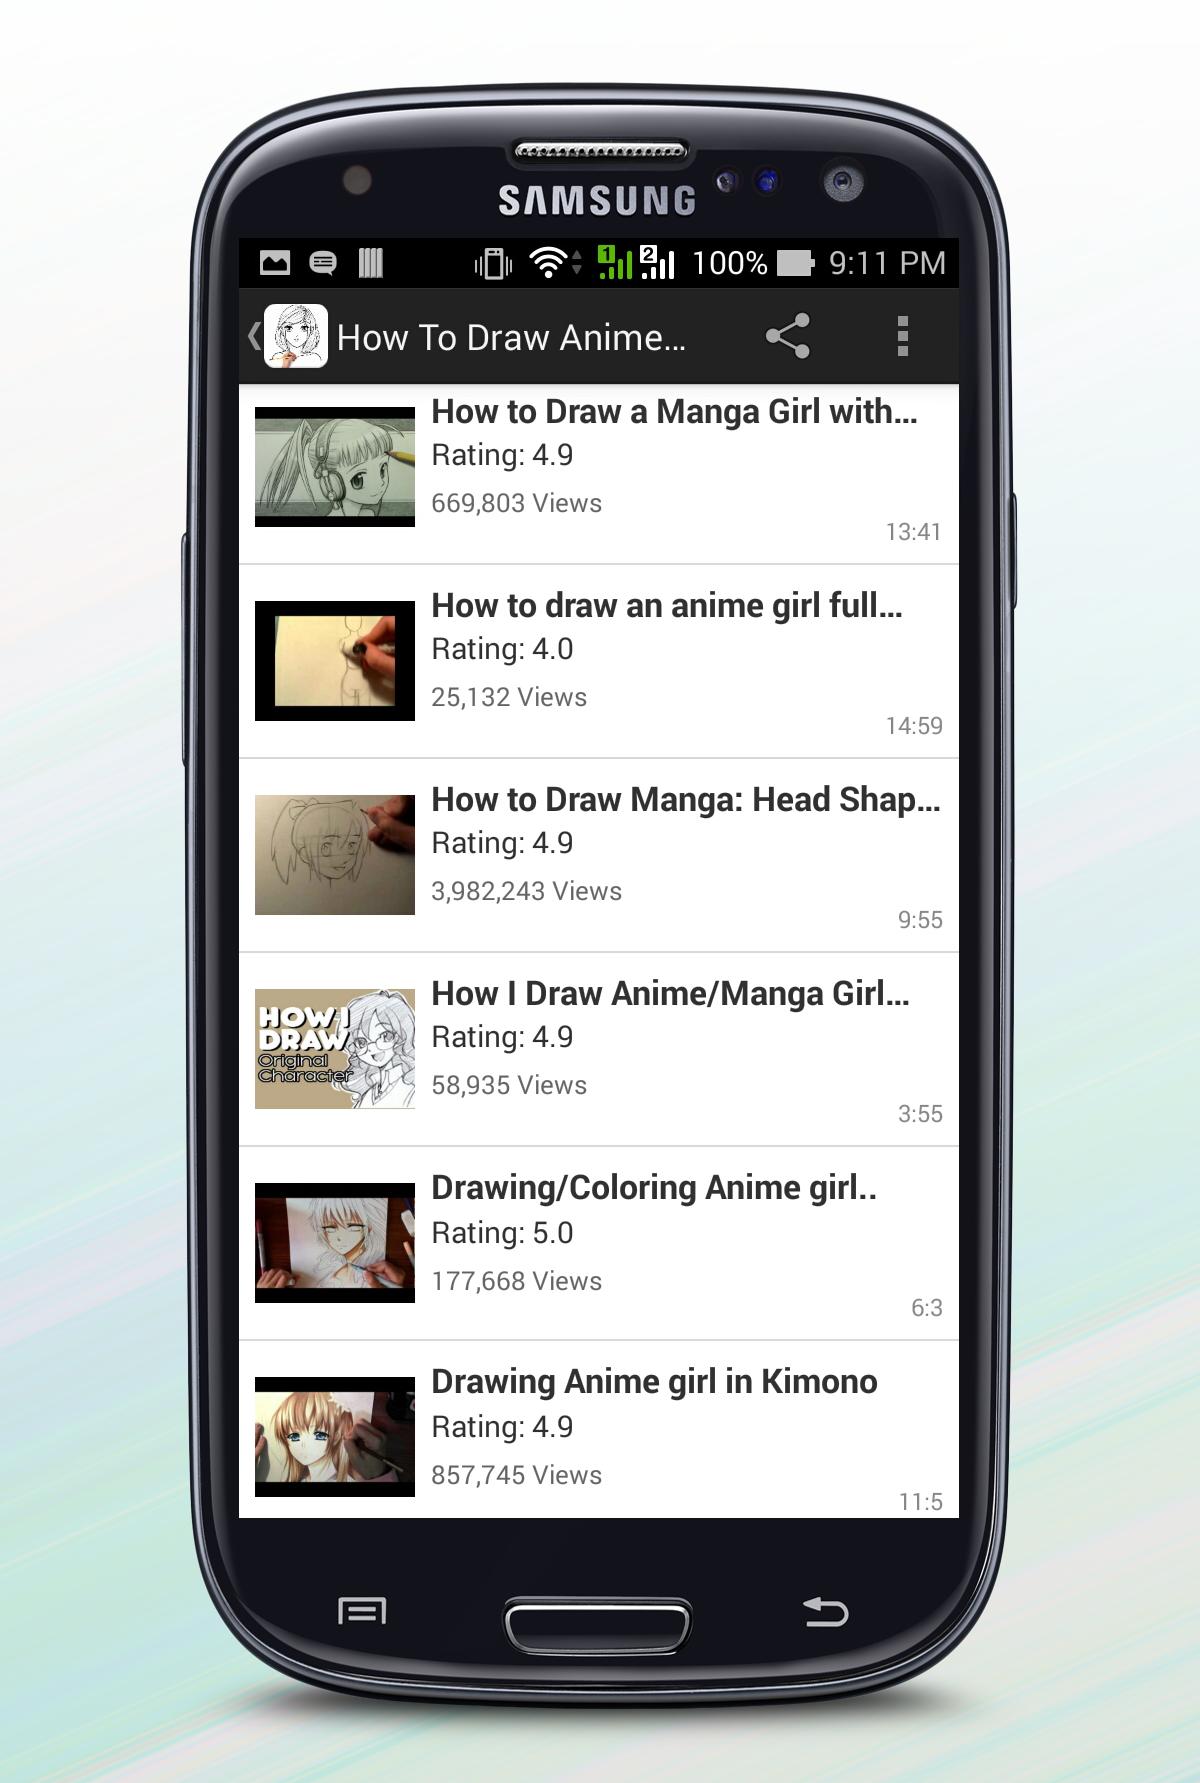Viewport: 1200px width, 1783px height.
Task: Open 'Drawing Anime girl in Kimono' title
Action: pos(654,1382)
